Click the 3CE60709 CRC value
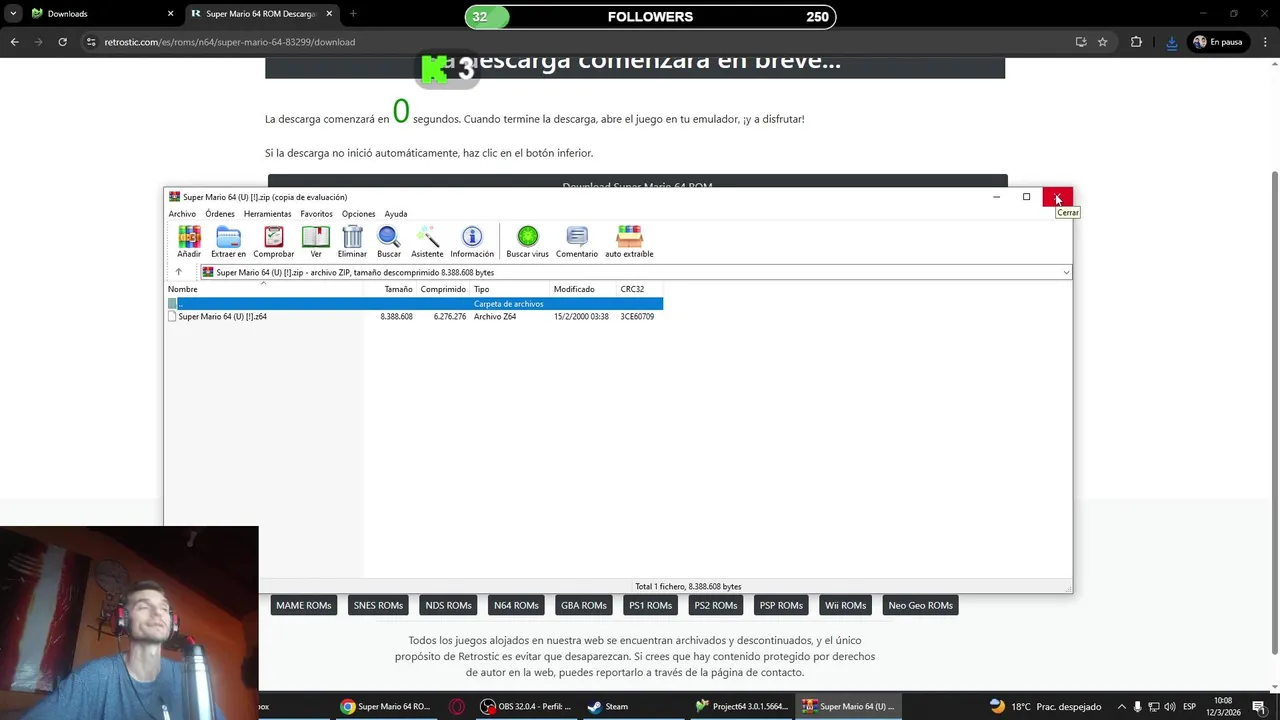 (x=637, y=316)
